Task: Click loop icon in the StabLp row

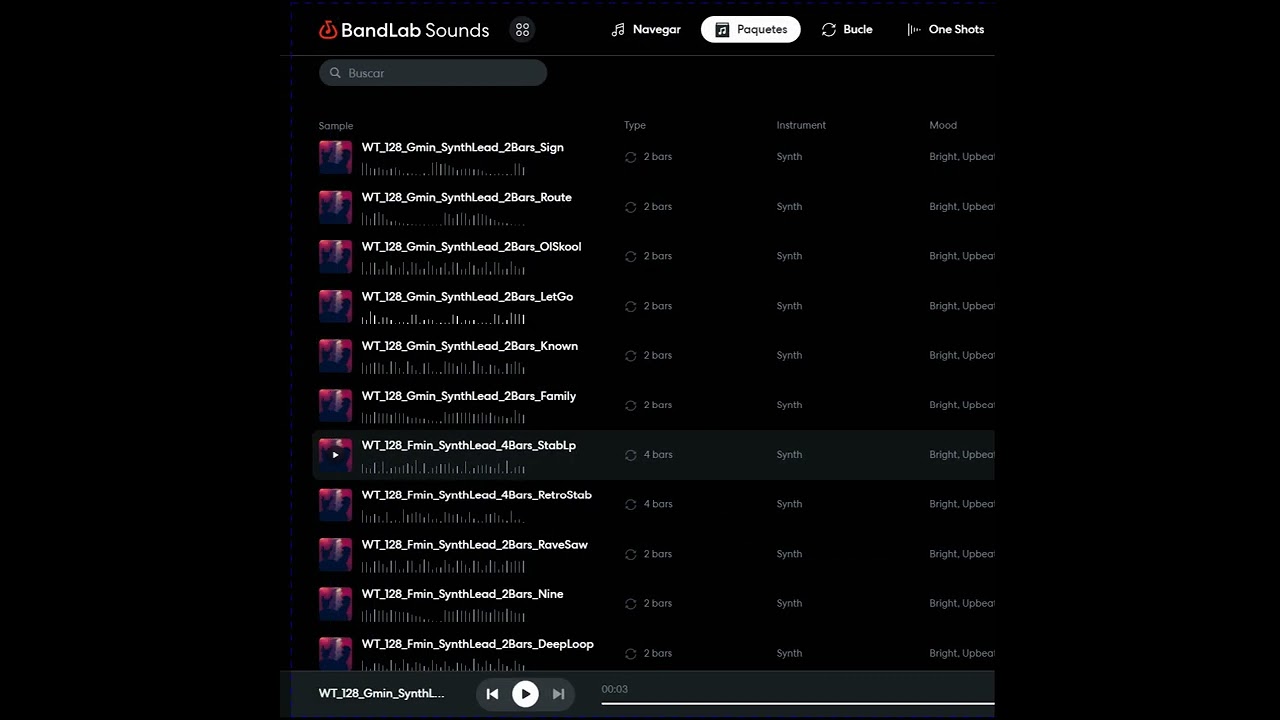Action: tap(630, 455)
